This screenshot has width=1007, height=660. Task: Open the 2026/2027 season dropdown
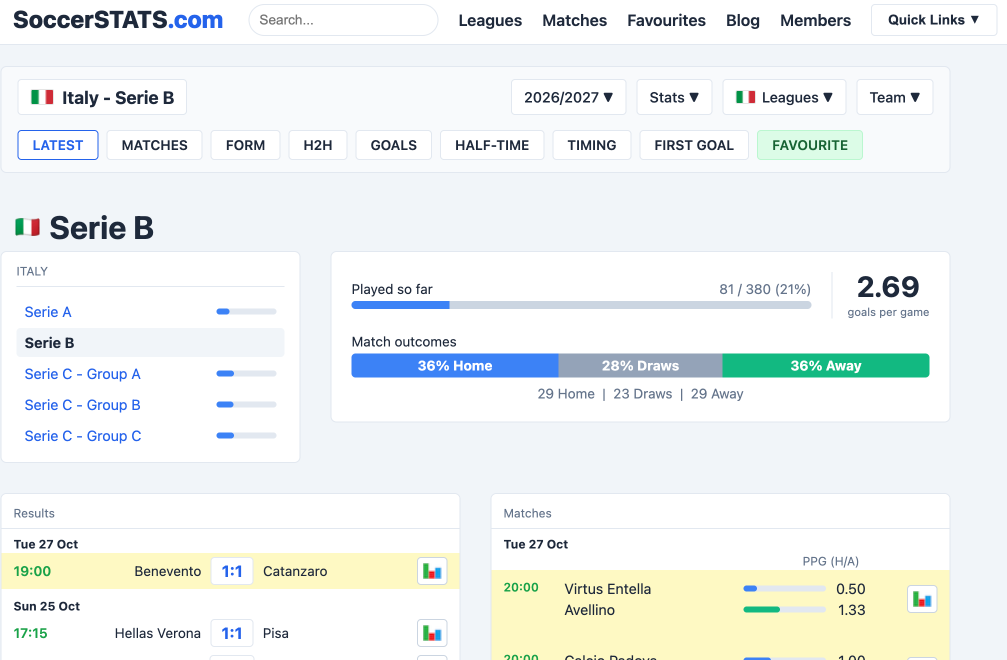point(568,98)
